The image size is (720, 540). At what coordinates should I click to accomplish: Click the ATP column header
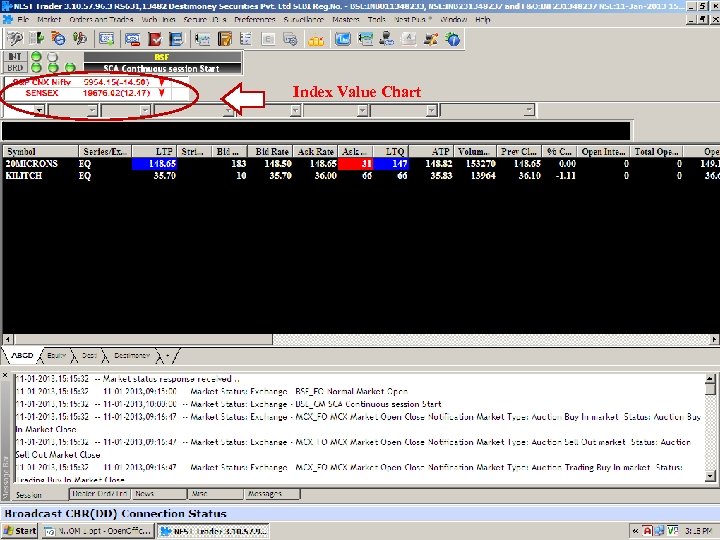pyautogui.click(x=432, y=152)
